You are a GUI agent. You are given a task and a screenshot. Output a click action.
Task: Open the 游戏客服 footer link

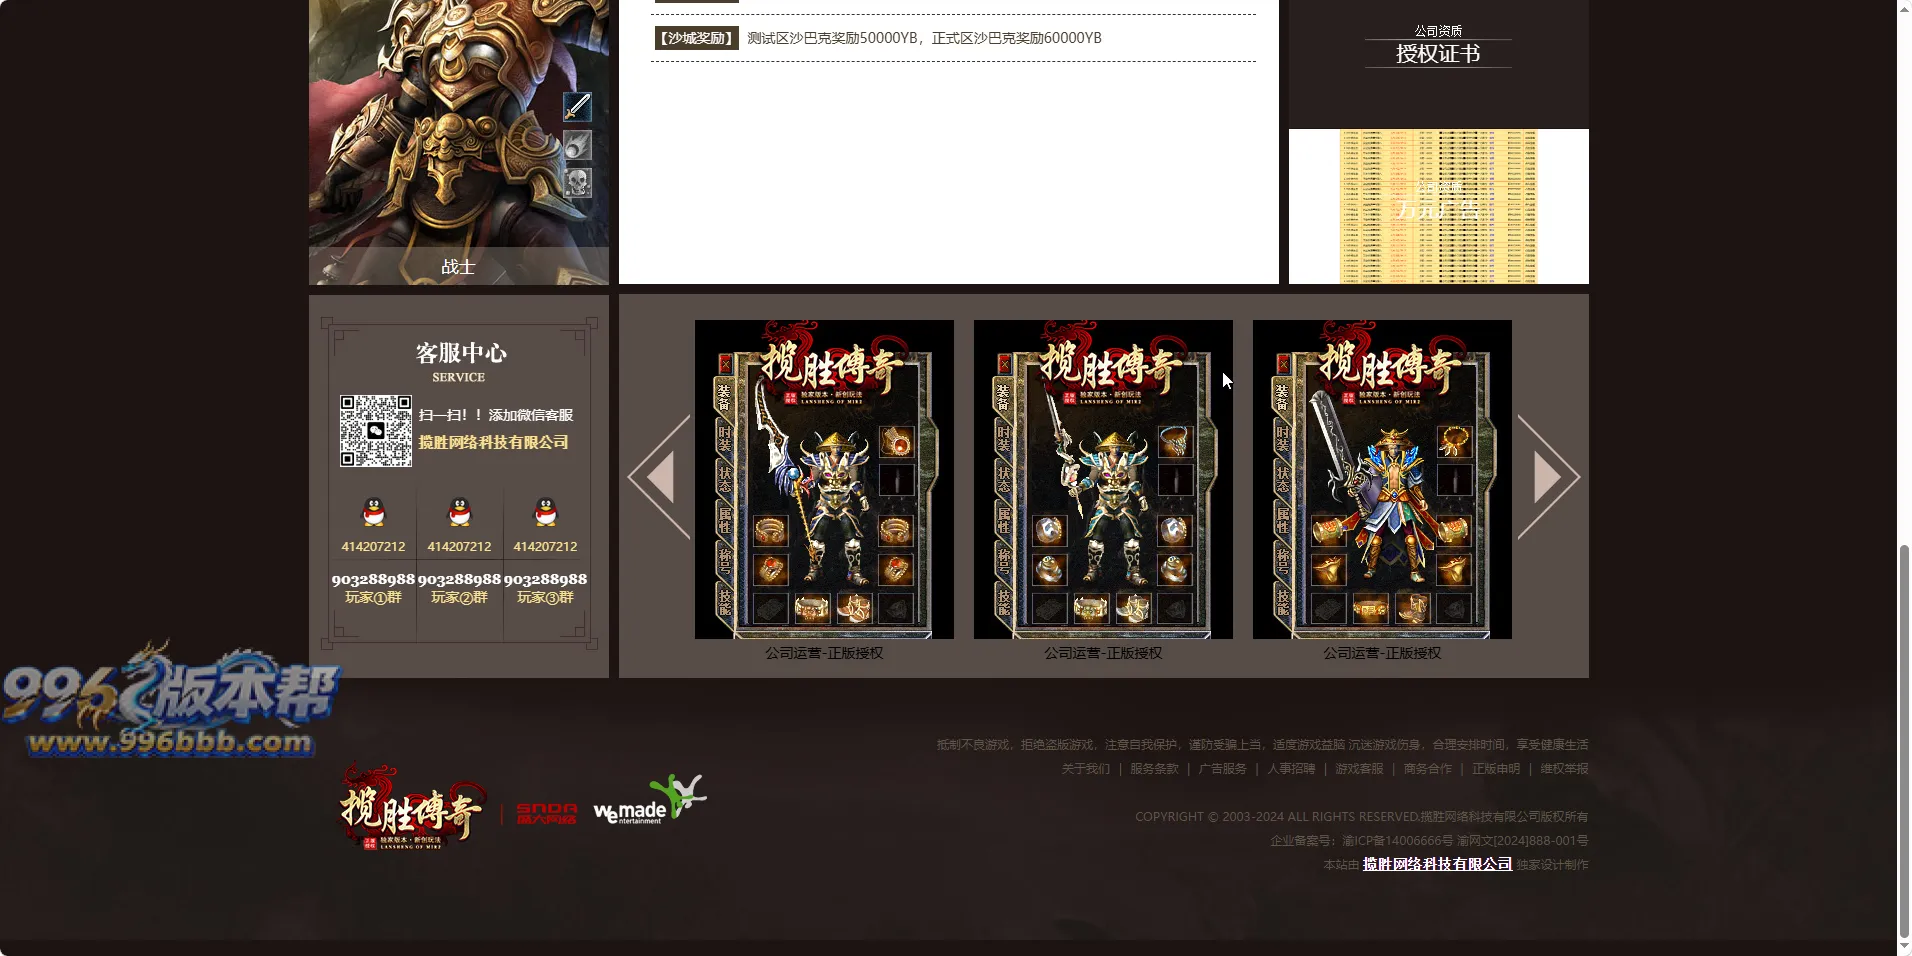coord(1359,769)
